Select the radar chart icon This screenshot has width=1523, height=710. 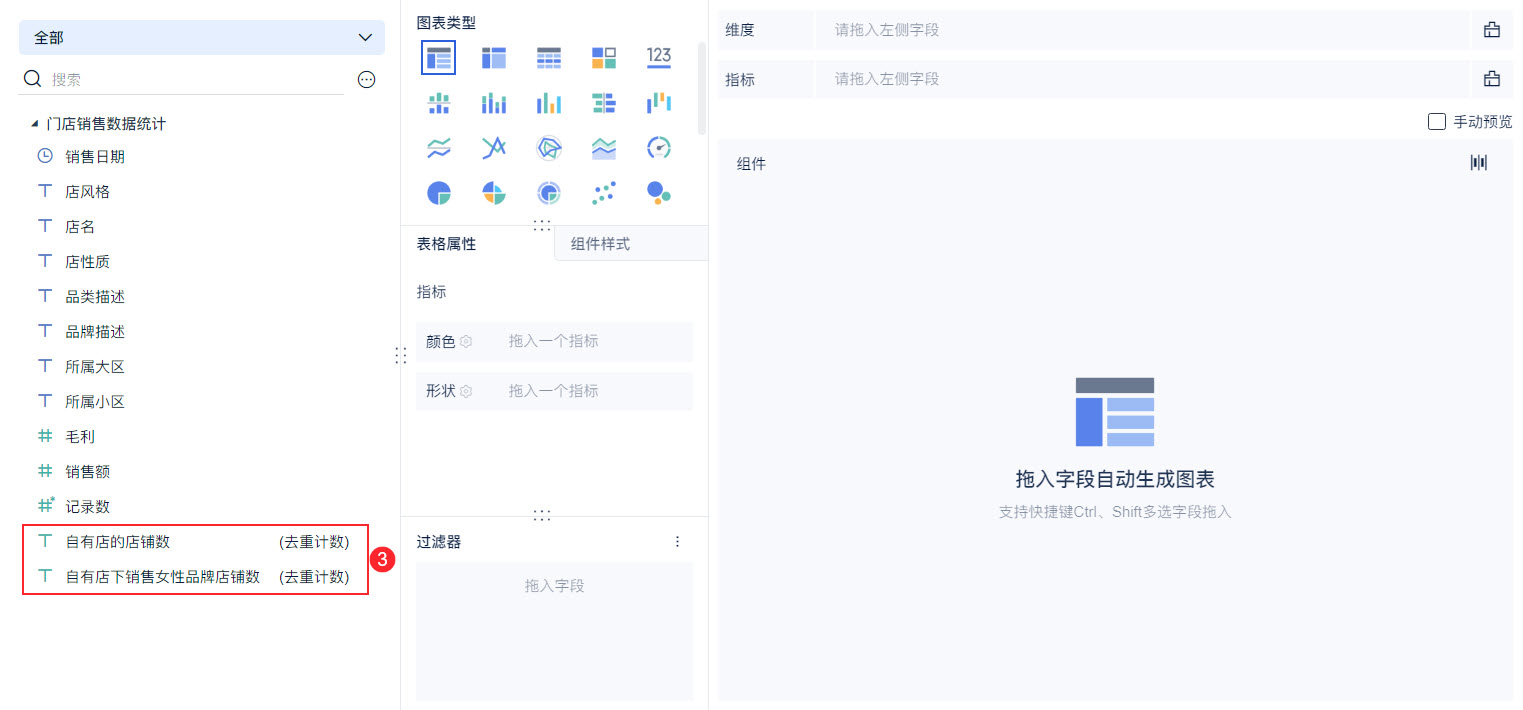tap(549, 148)
